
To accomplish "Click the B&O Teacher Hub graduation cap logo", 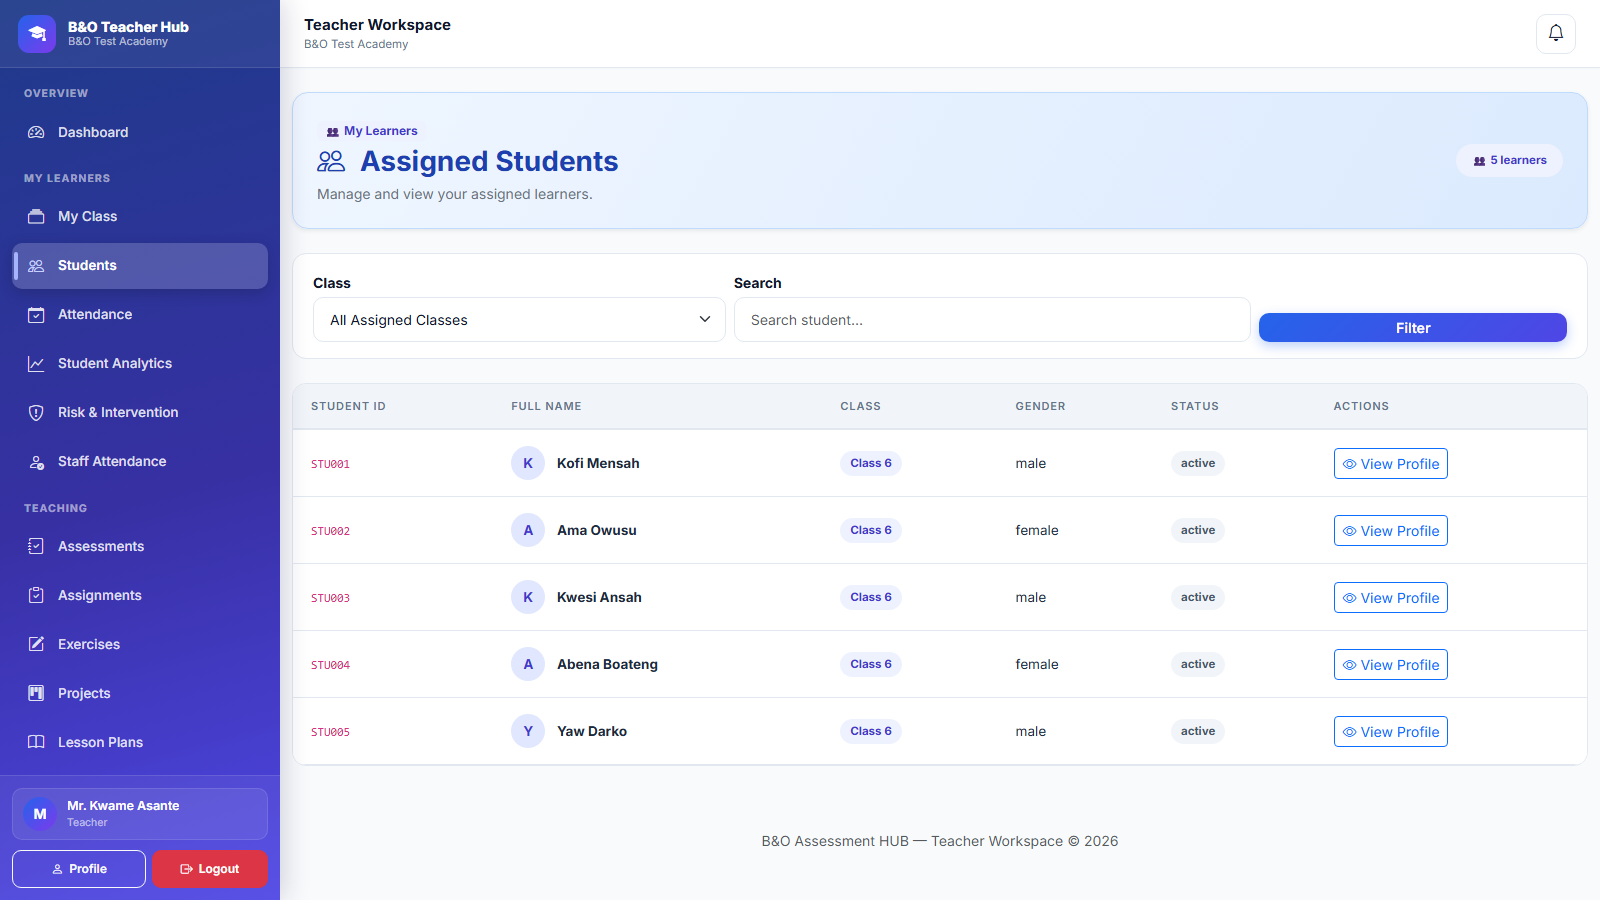I will click(x=37, y=34).
